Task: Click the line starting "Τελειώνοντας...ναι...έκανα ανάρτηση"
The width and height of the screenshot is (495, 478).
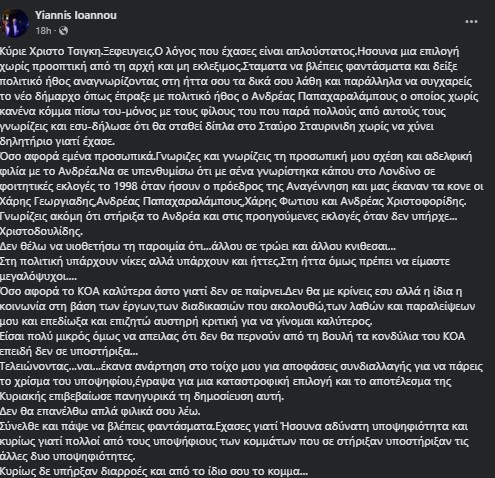Action: point(241,366)
